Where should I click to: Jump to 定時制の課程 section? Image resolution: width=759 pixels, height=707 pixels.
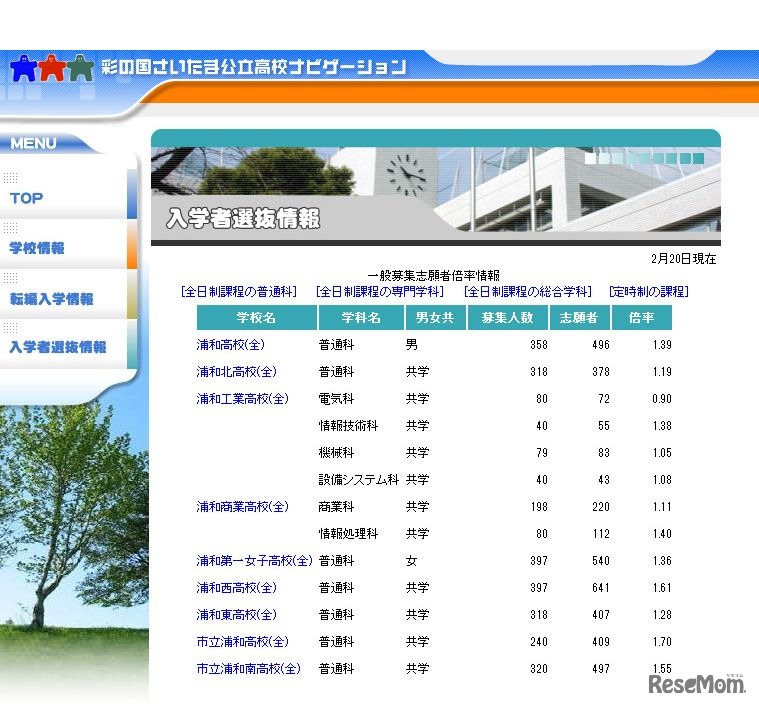point(648,292)
